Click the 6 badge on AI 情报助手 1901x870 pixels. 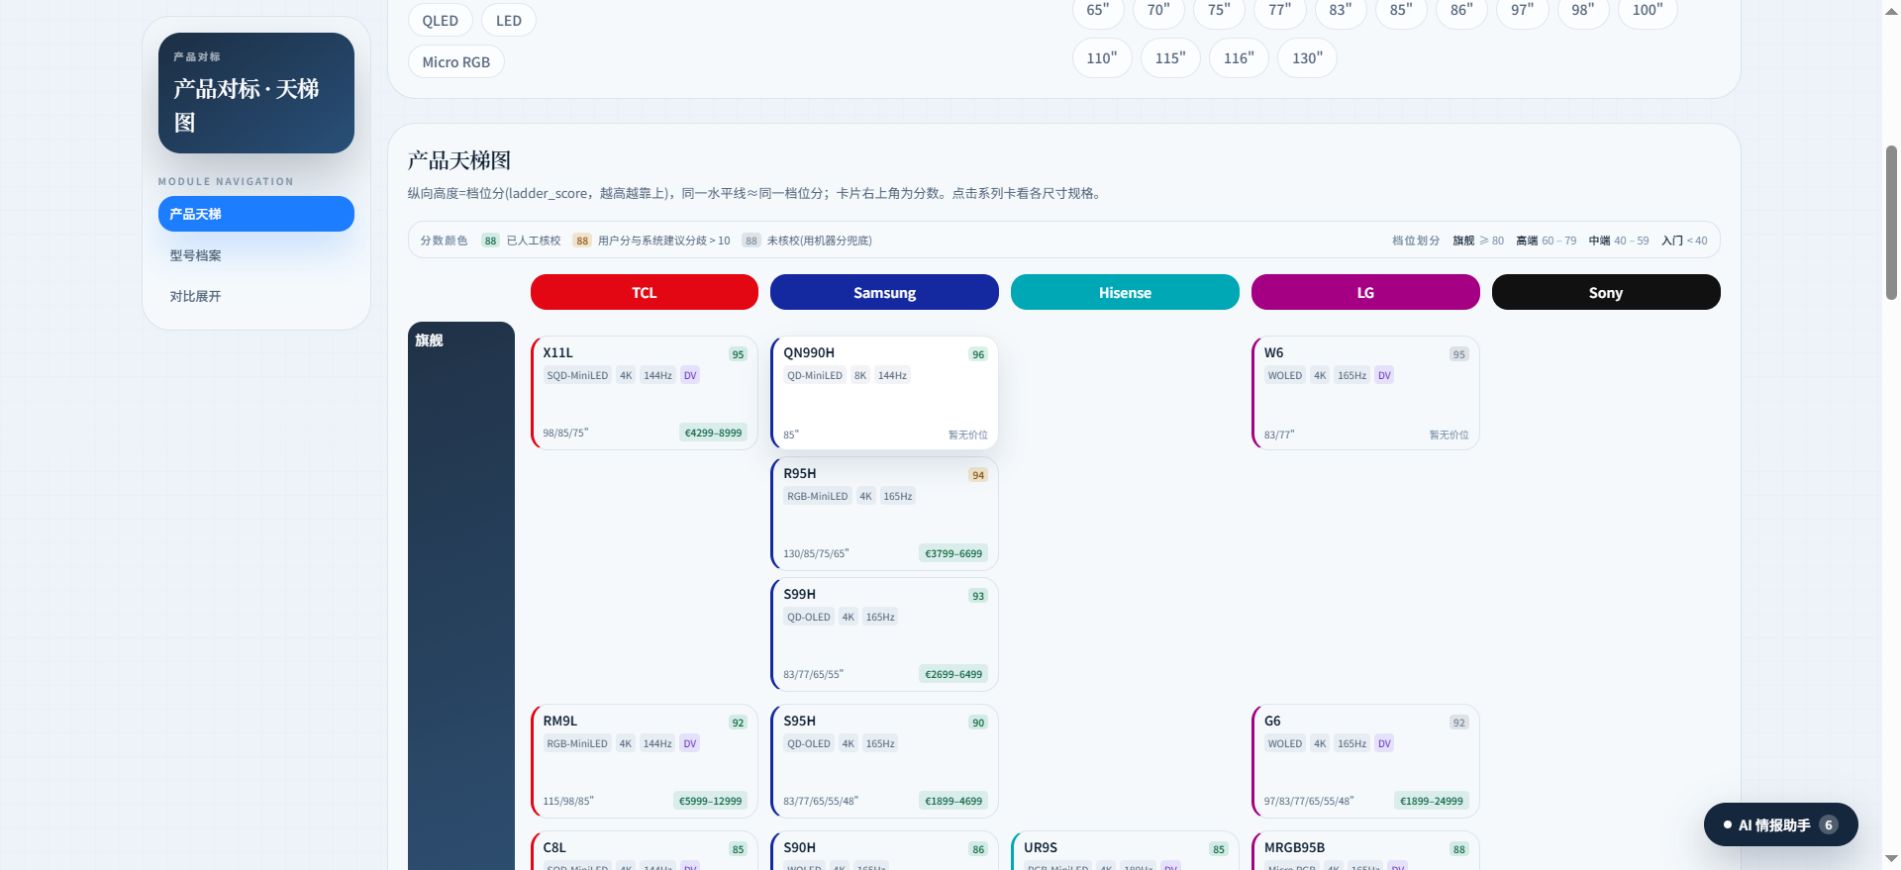[x=1829, y=825]
